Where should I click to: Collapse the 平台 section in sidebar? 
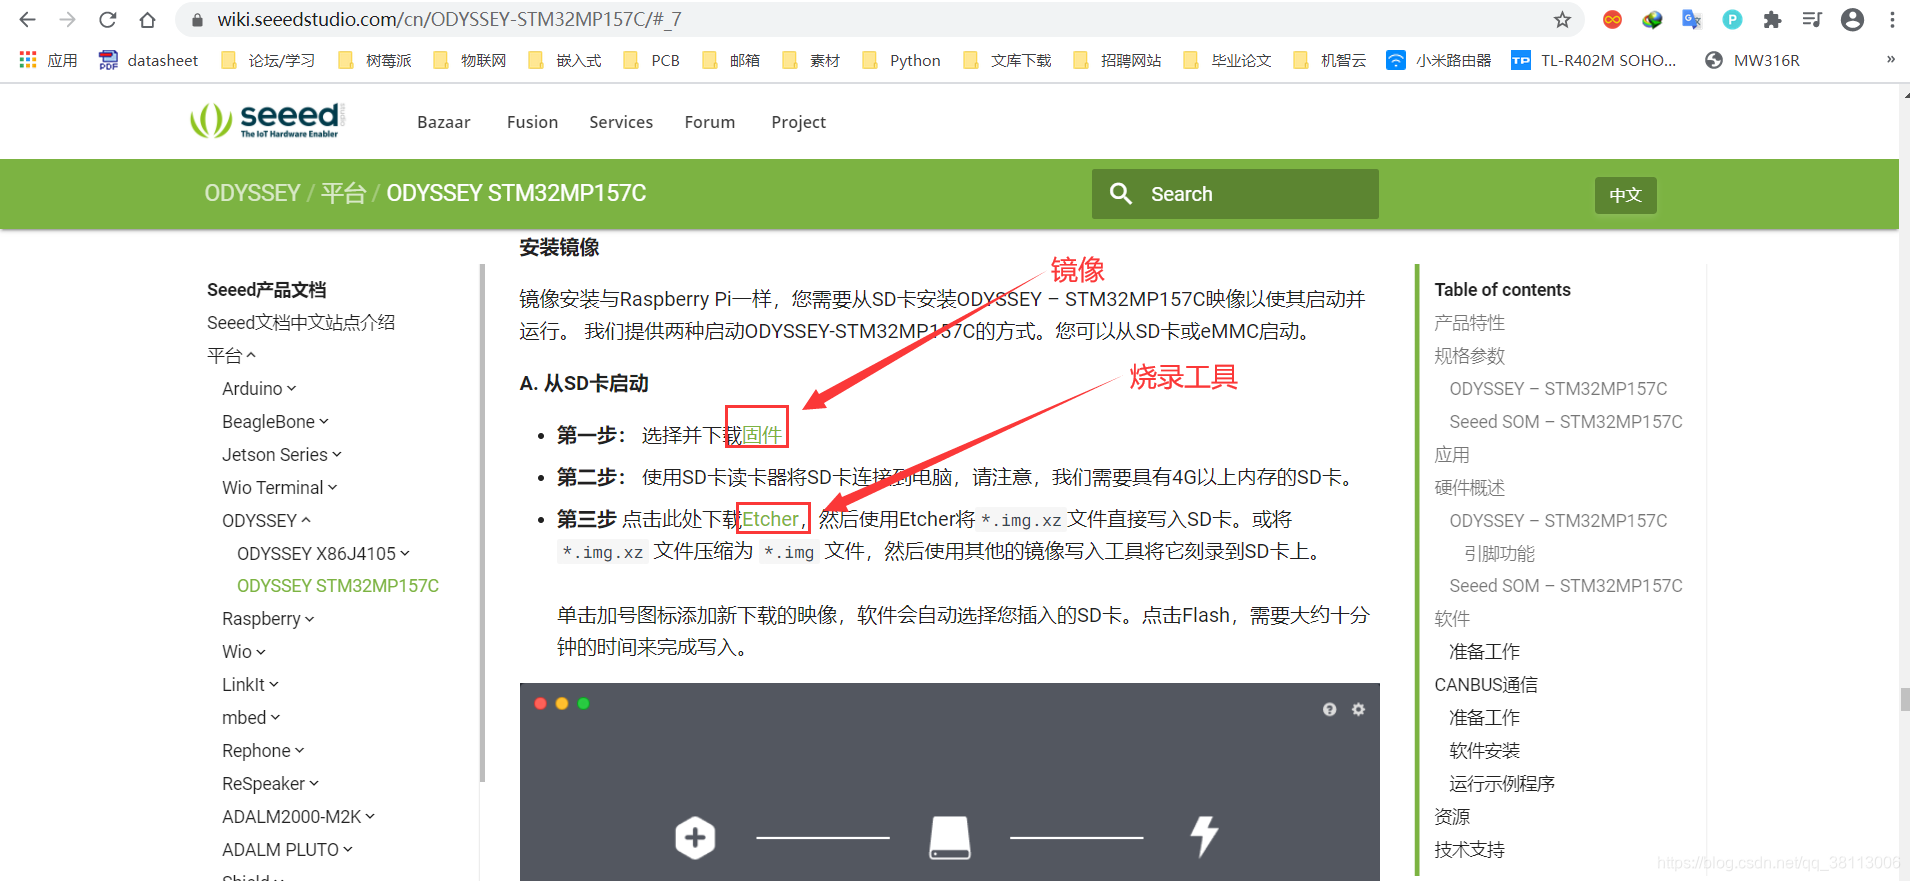point(232,355)
